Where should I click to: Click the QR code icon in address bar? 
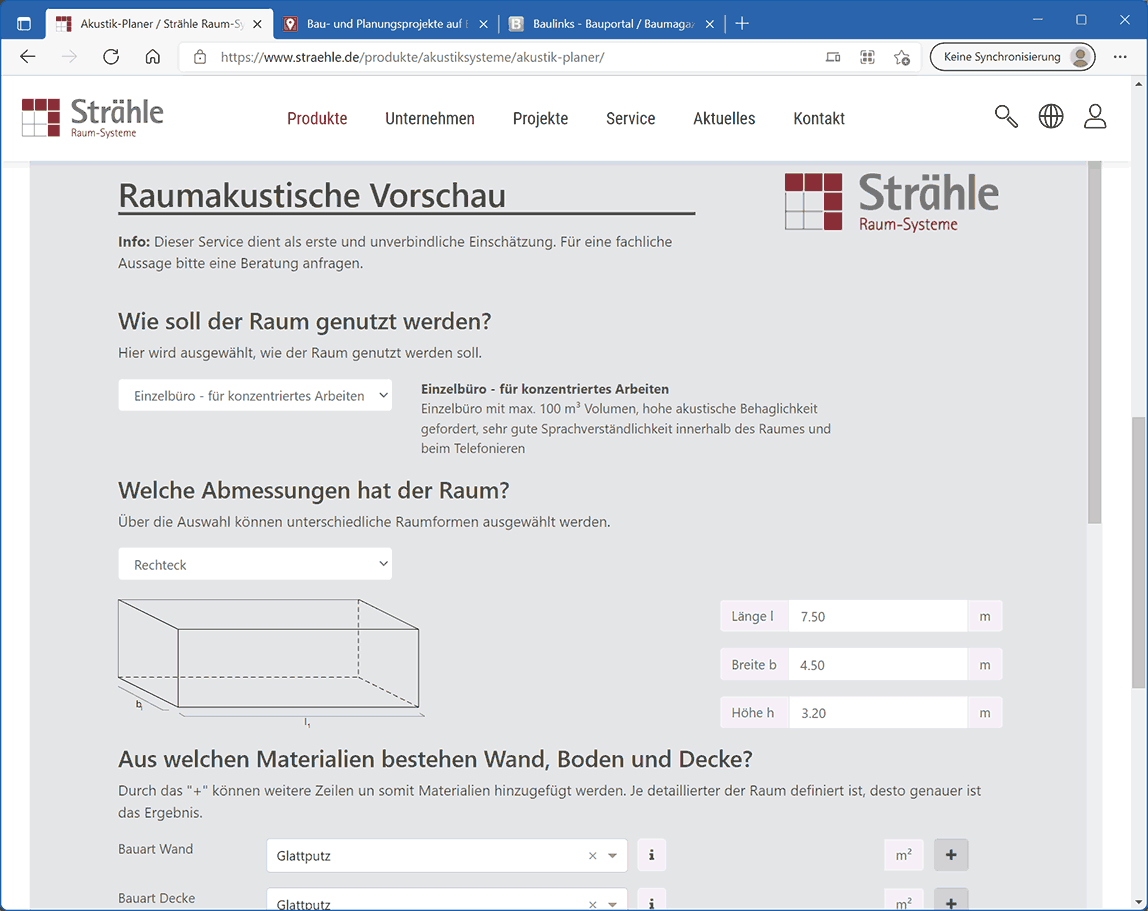(x=868, y=57)
